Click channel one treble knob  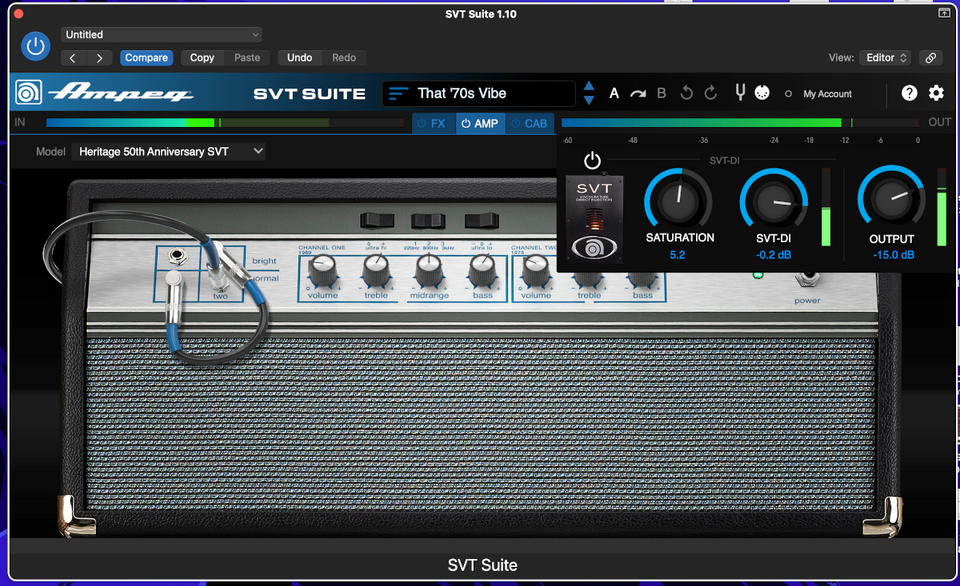click(x=376, y=271)
